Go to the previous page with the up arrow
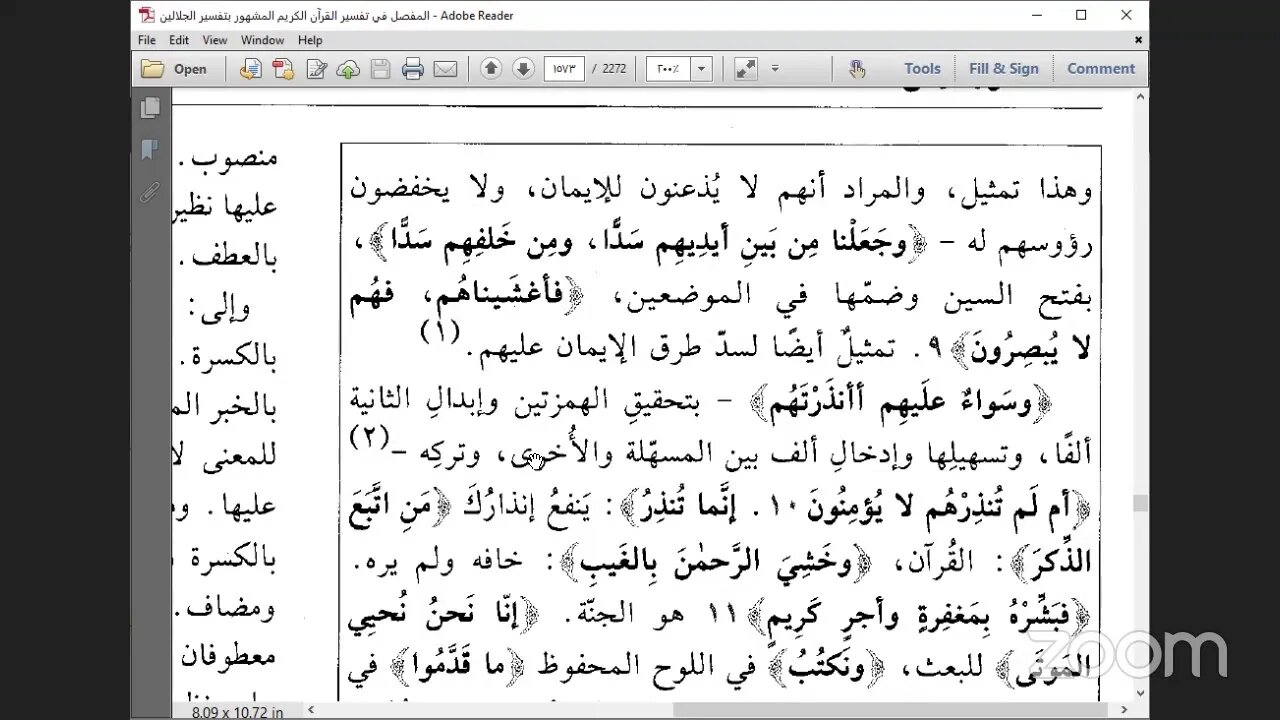This screenshot has height=720, width=1280. pos(491,69)
